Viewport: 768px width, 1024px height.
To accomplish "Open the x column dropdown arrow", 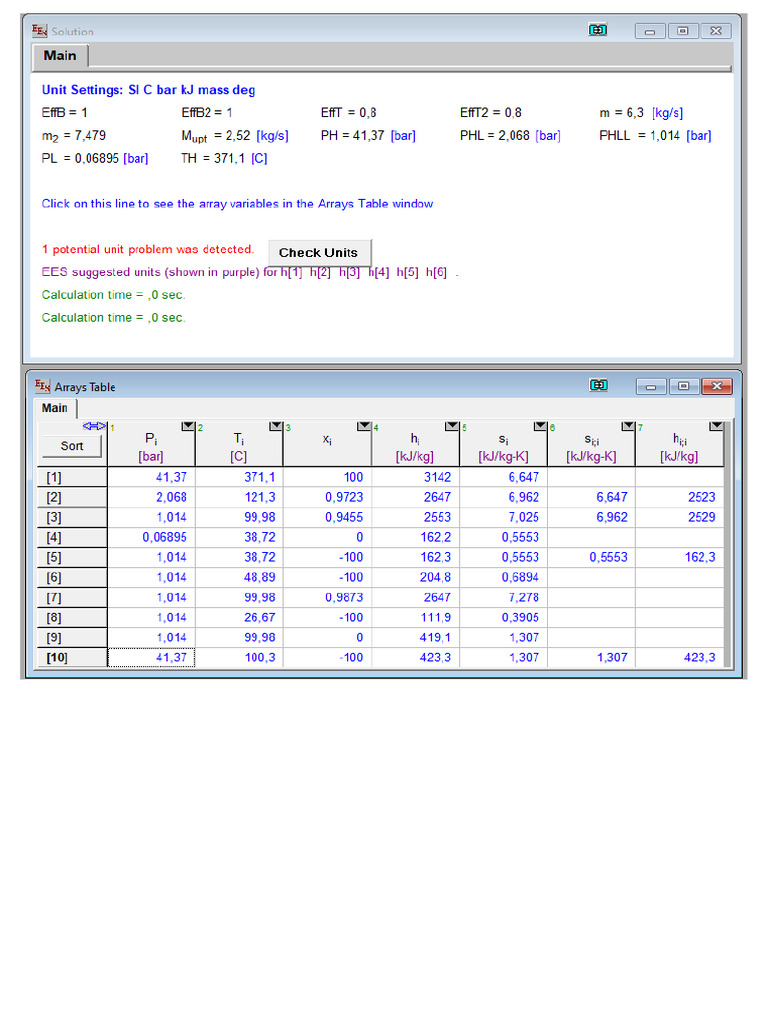I will [364, 426].
